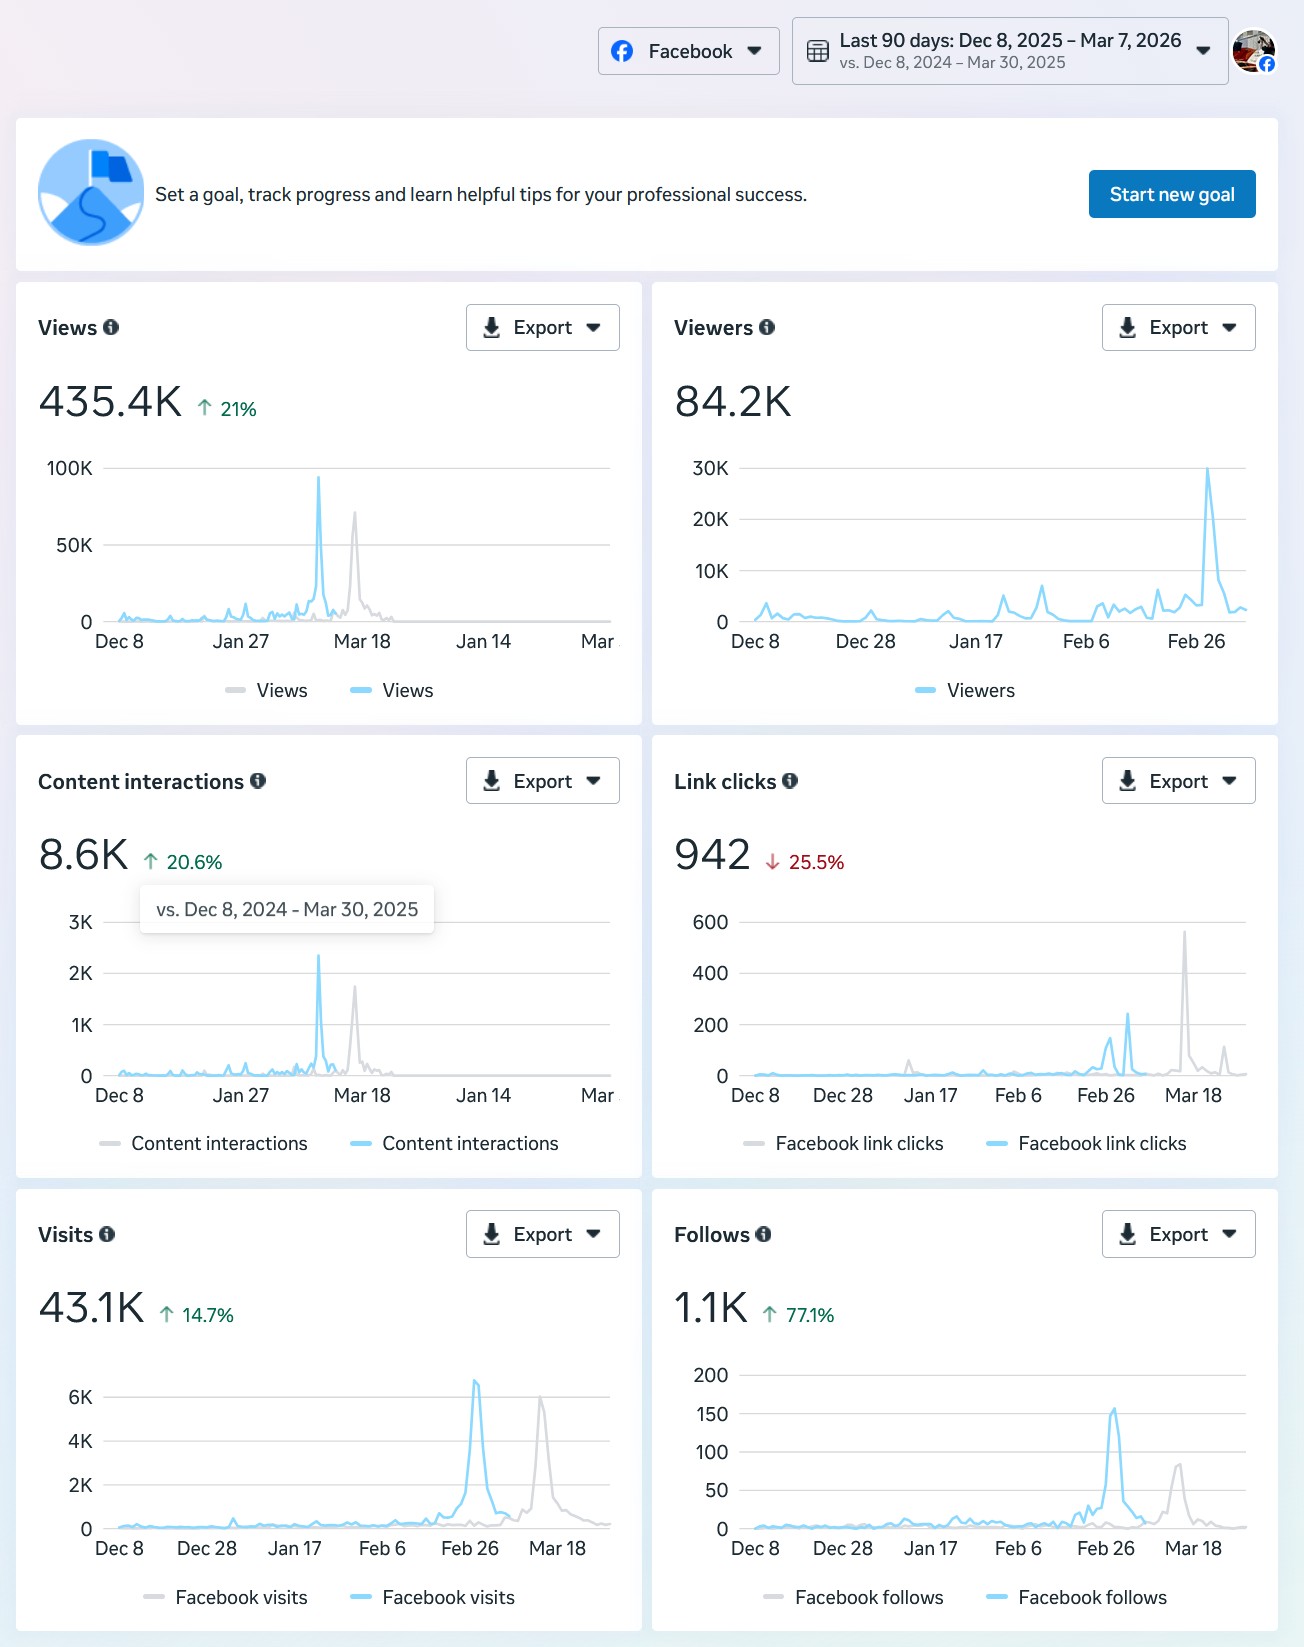
Task: Open Export menu for Content interactions
Action: [543, 781]
